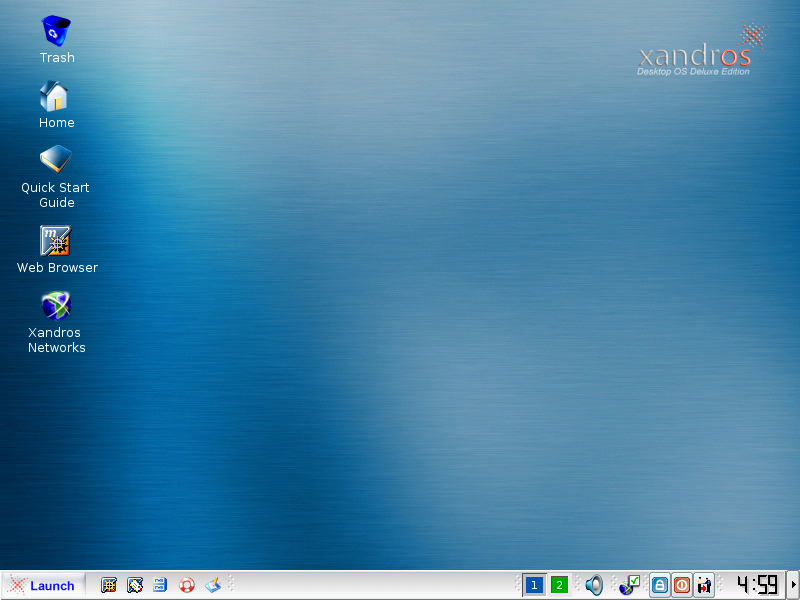Open the lifebuoy help icon in taskbar

point(187,585)
